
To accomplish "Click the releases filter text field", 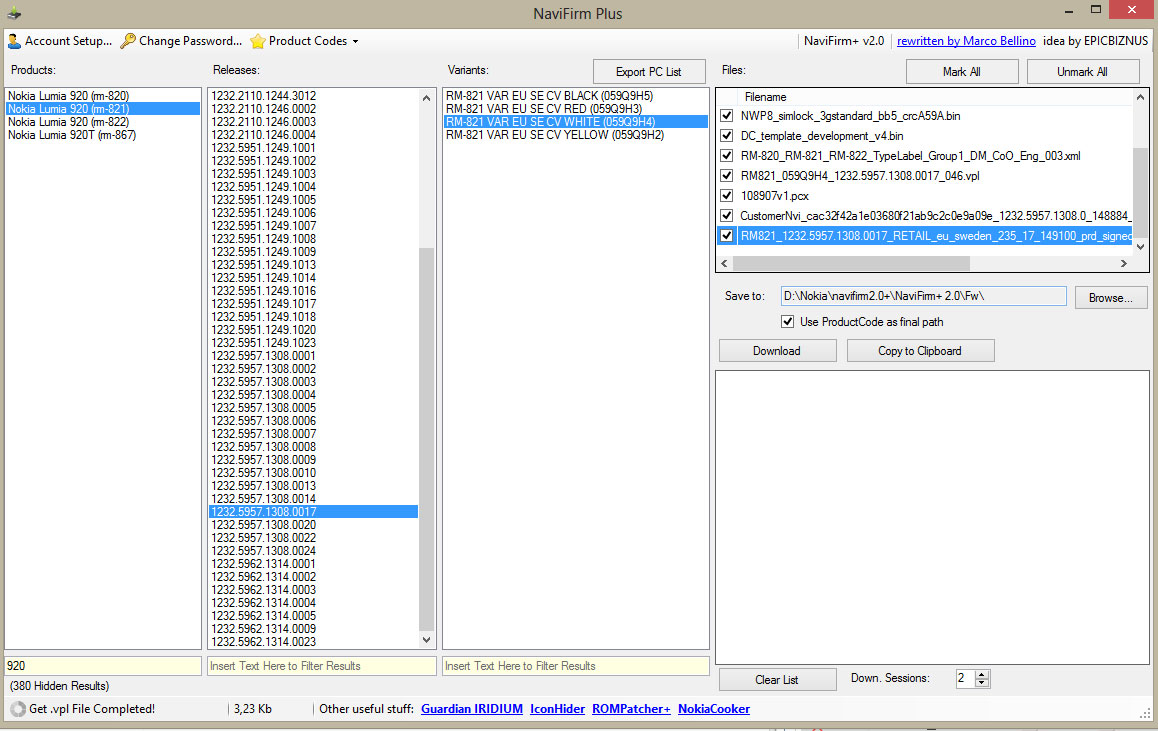I will 322,666.
